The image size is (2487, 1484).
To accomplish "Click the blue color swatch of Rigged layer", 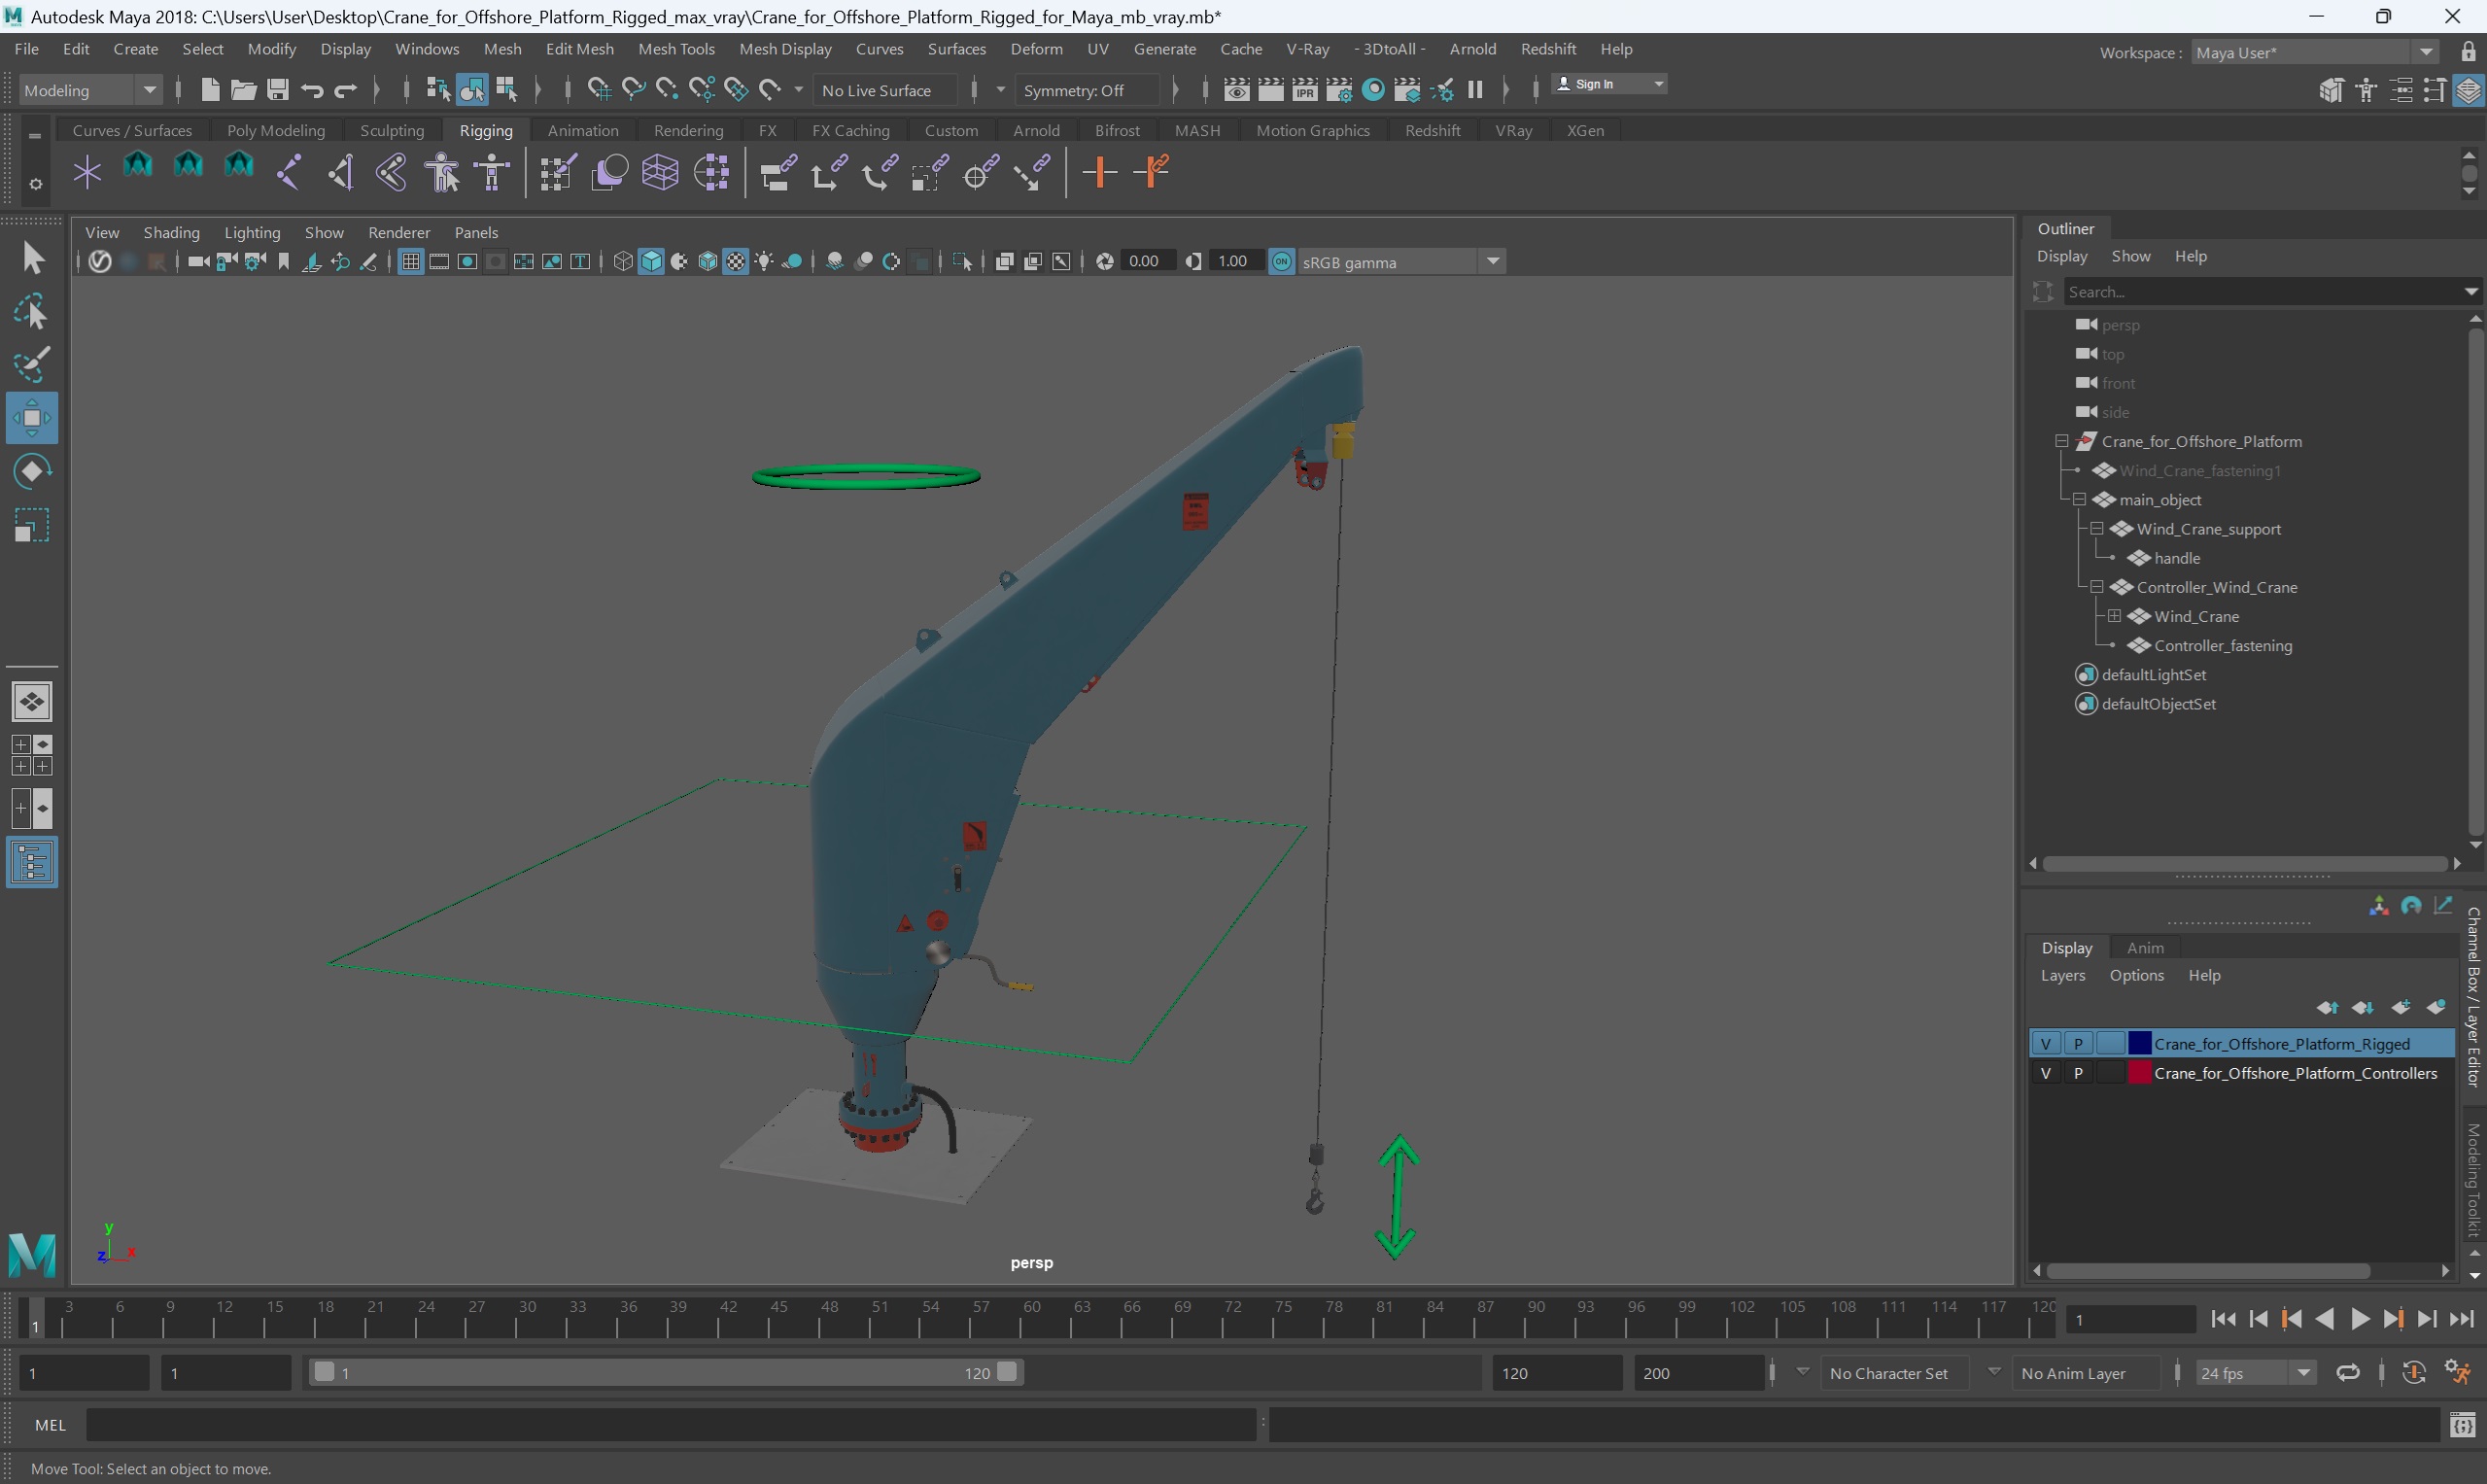I will coord(2139,1044).
